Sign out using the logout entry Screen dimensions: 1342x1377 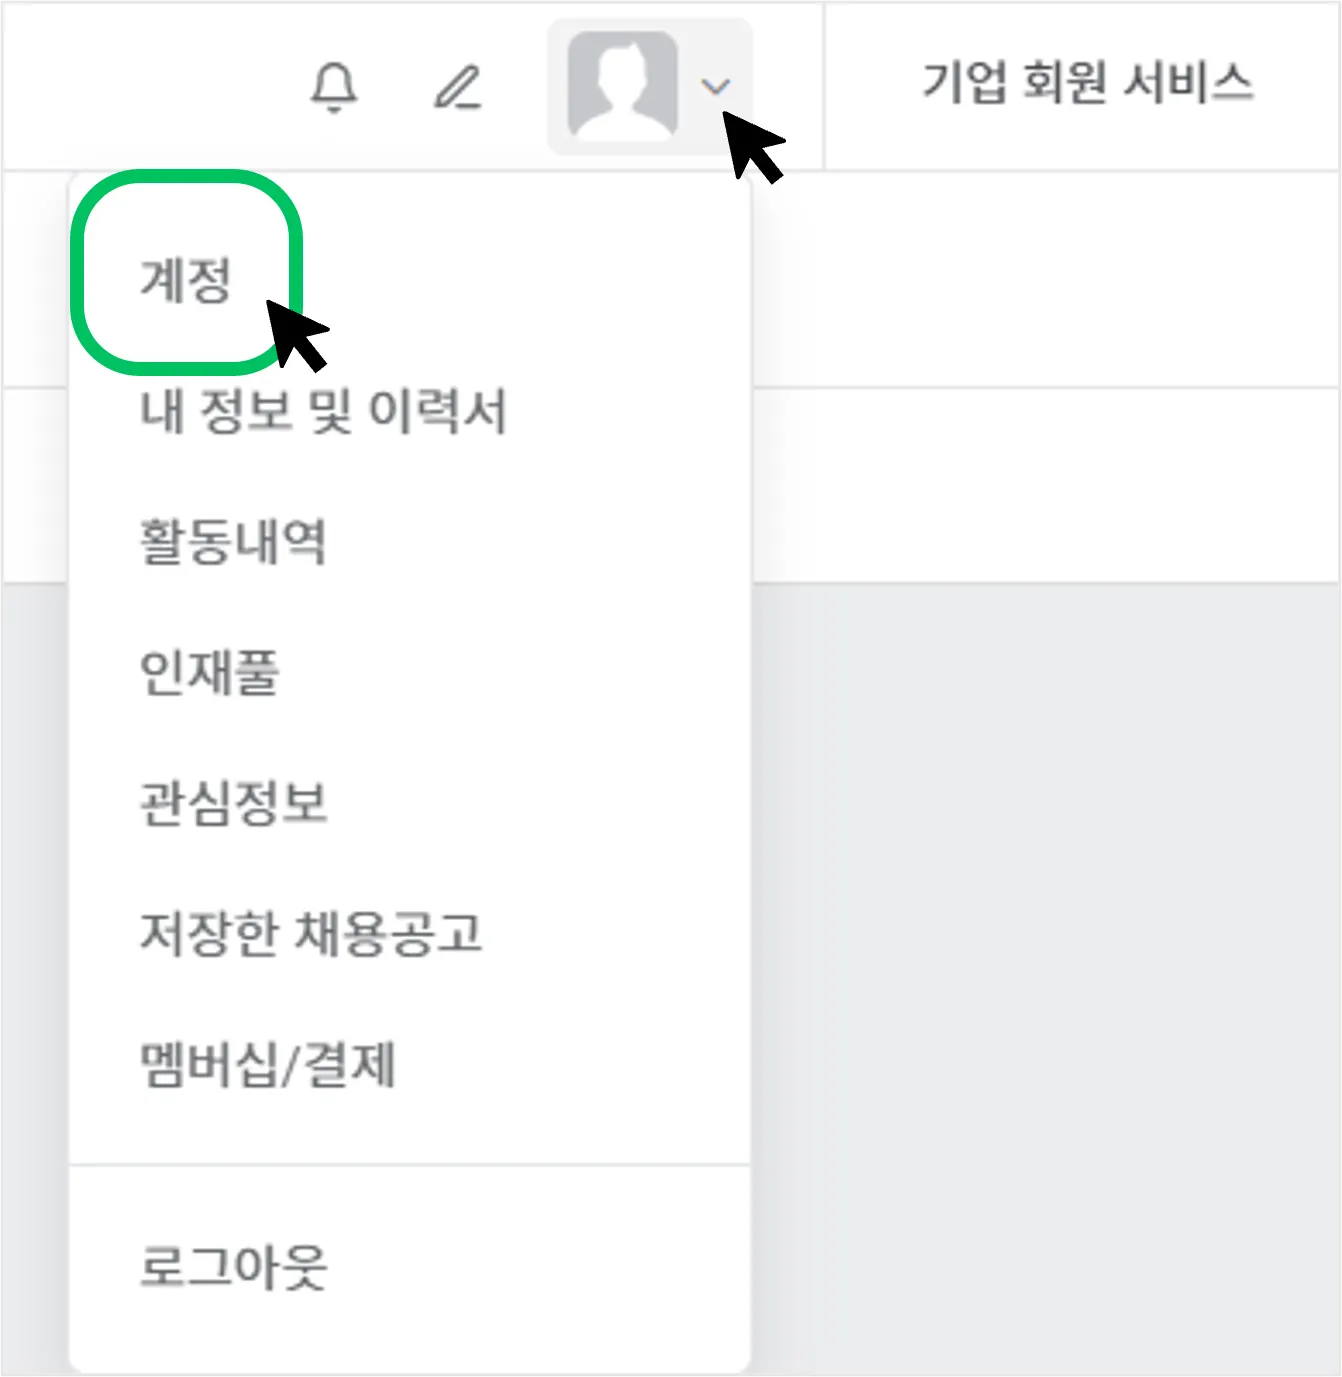pyautogui.click(x=232, y=1267)
